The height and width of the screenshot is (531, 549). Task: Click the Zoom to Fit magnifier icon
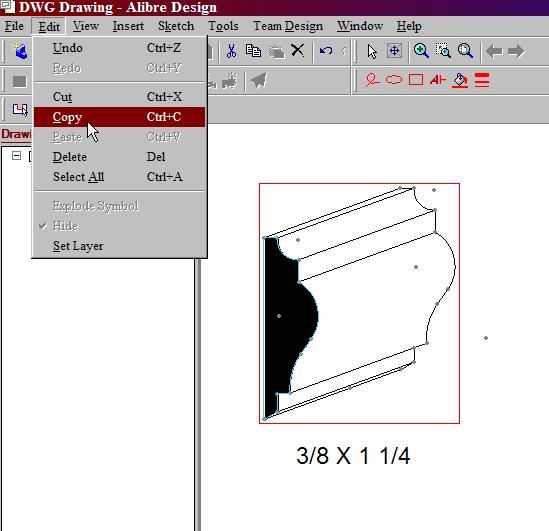coord(465,51)
